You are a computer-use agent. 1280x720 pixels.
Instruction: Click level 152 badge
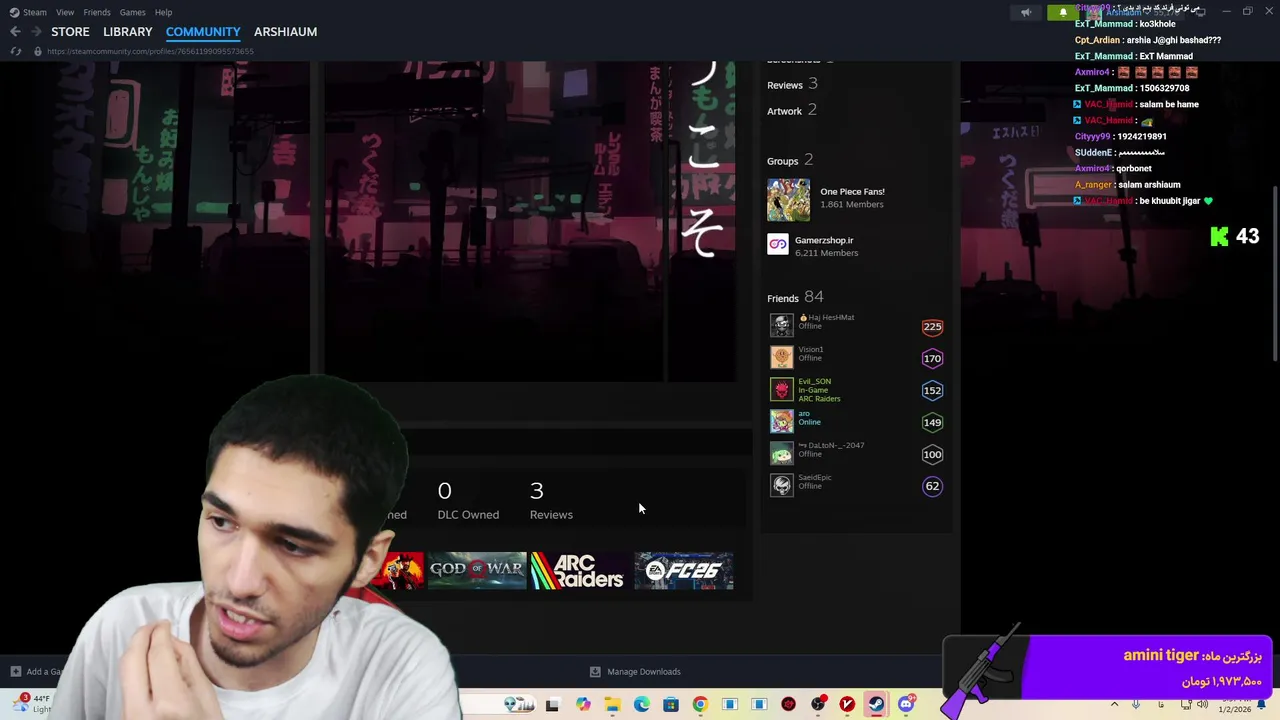[932, 390]
